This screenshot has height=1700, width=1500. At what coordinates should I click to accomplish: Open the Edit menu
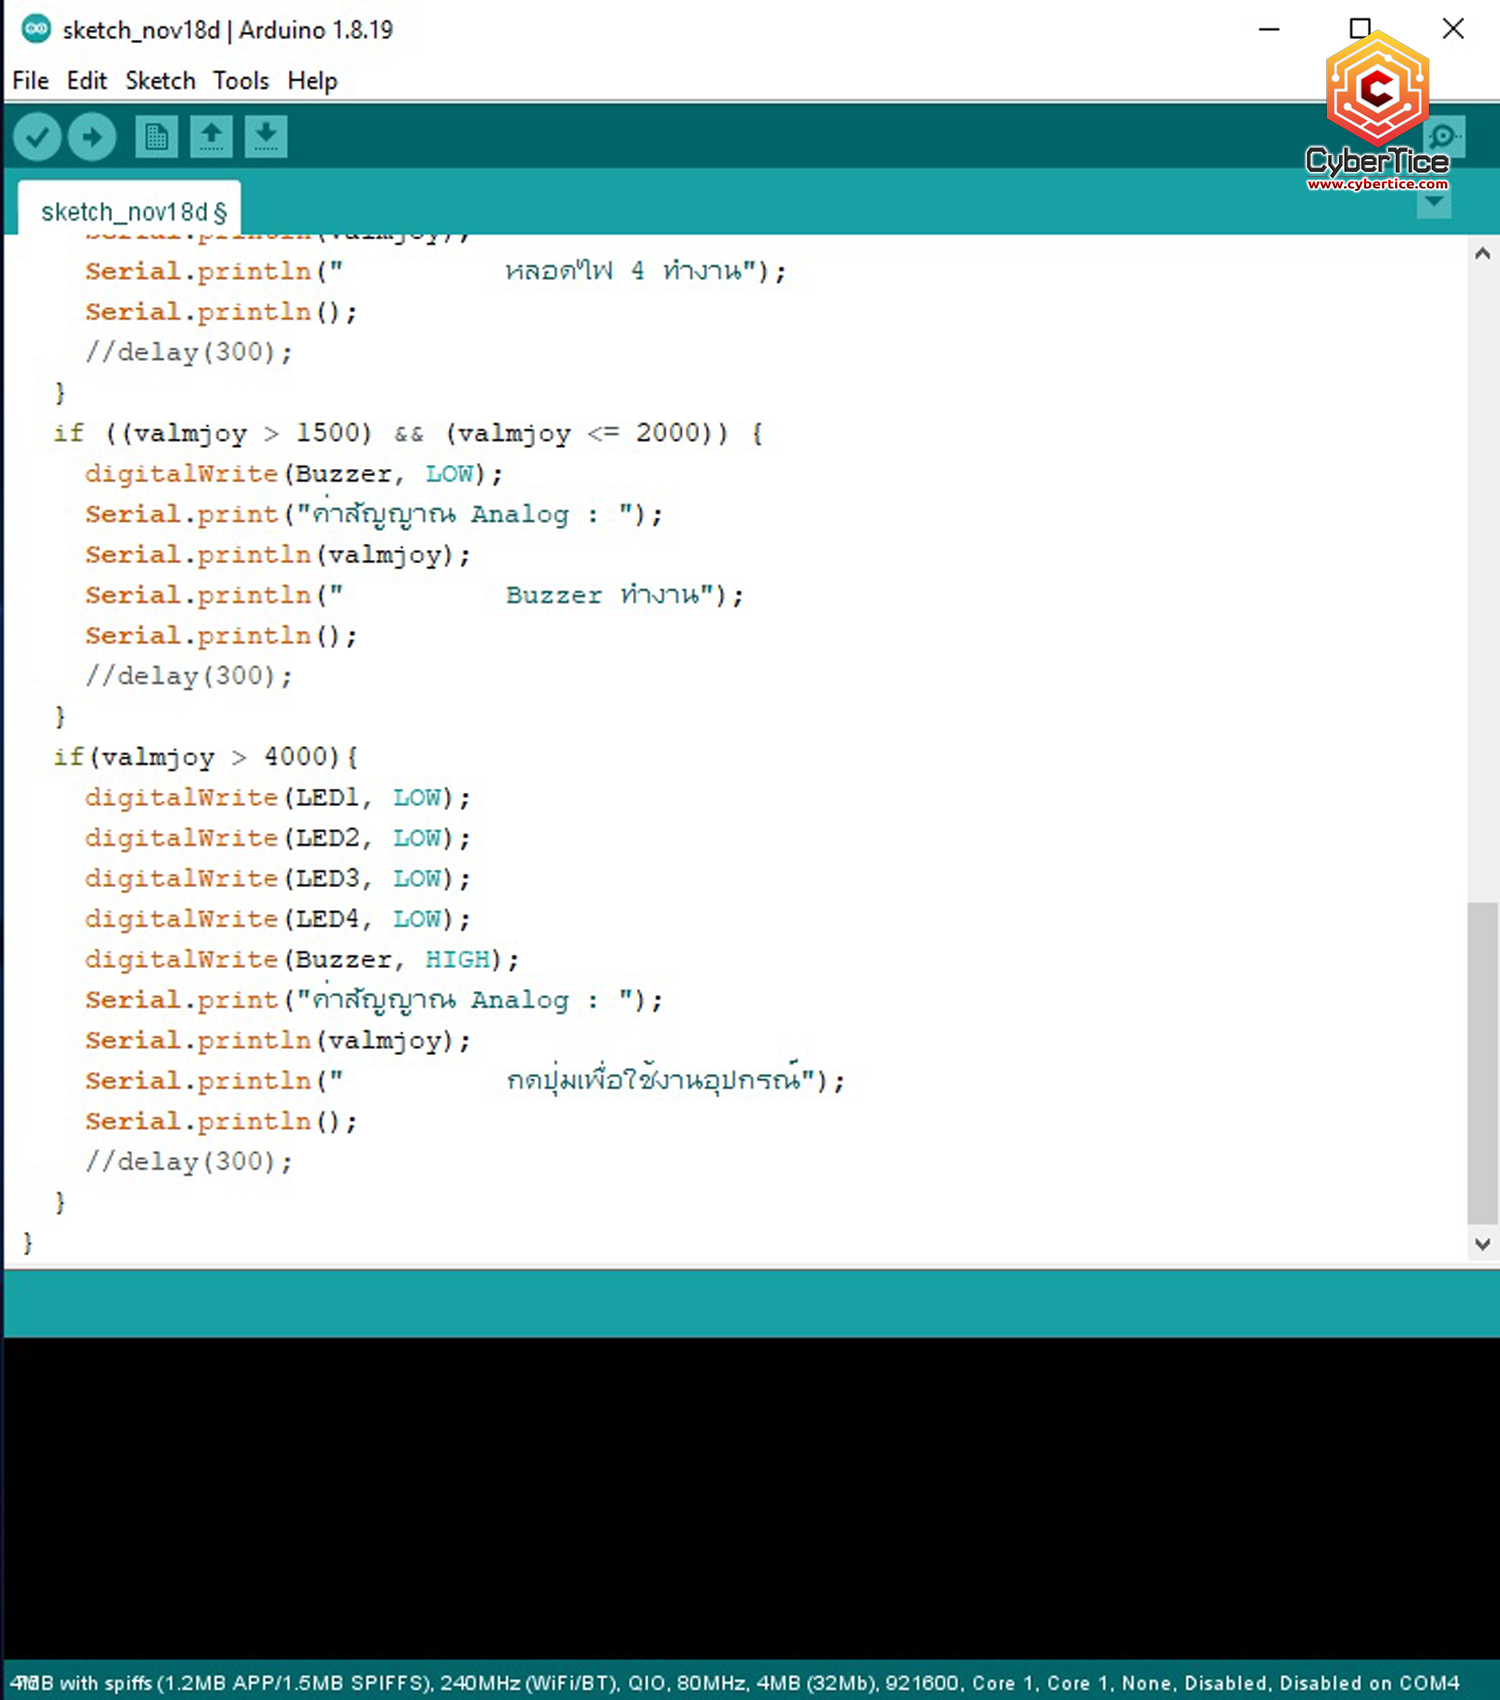(x=86, y=81)
